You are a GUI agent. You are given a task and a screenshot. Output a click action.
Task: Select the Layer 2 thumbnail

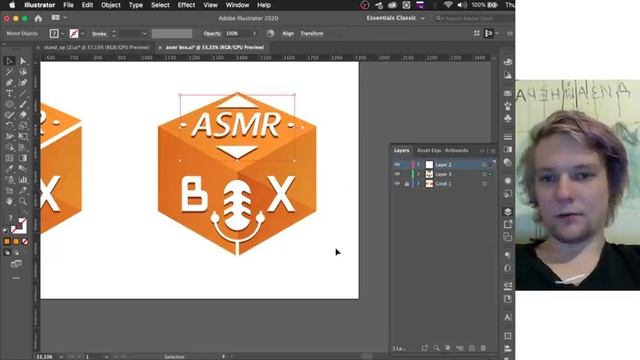click(x=429, y=164)
